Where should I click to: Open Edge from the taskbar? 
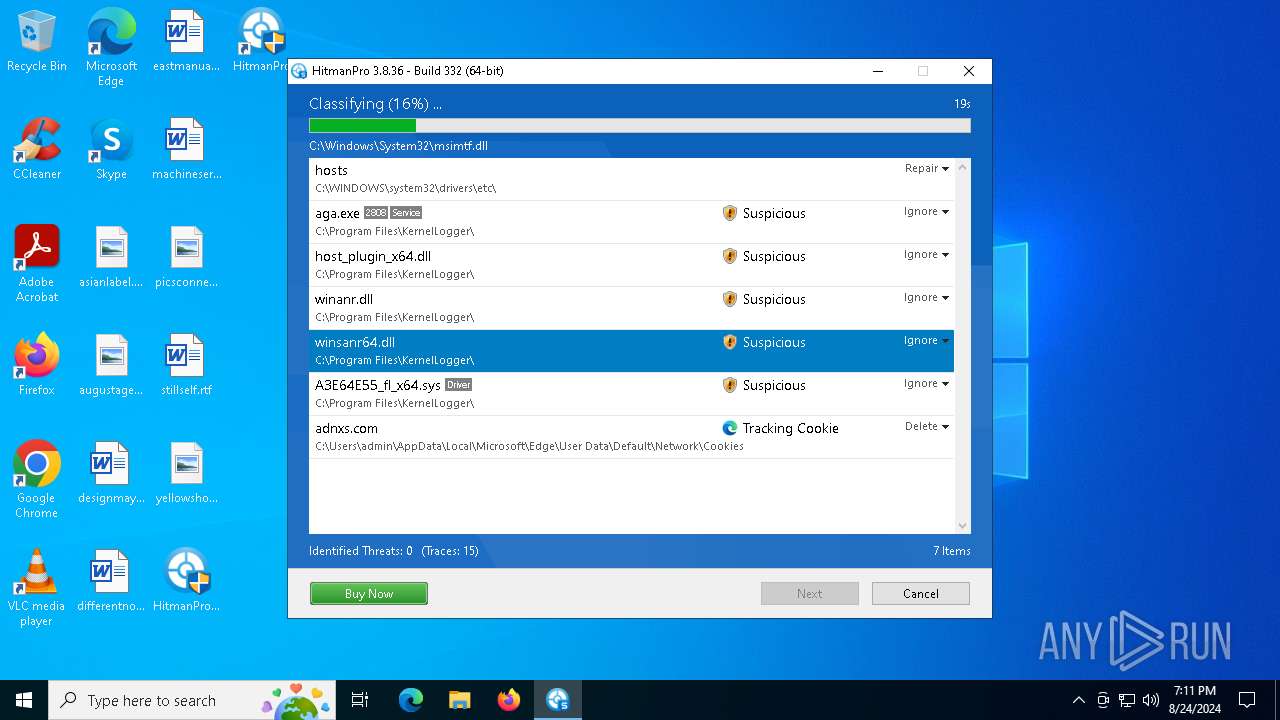(x=411, y=700)
